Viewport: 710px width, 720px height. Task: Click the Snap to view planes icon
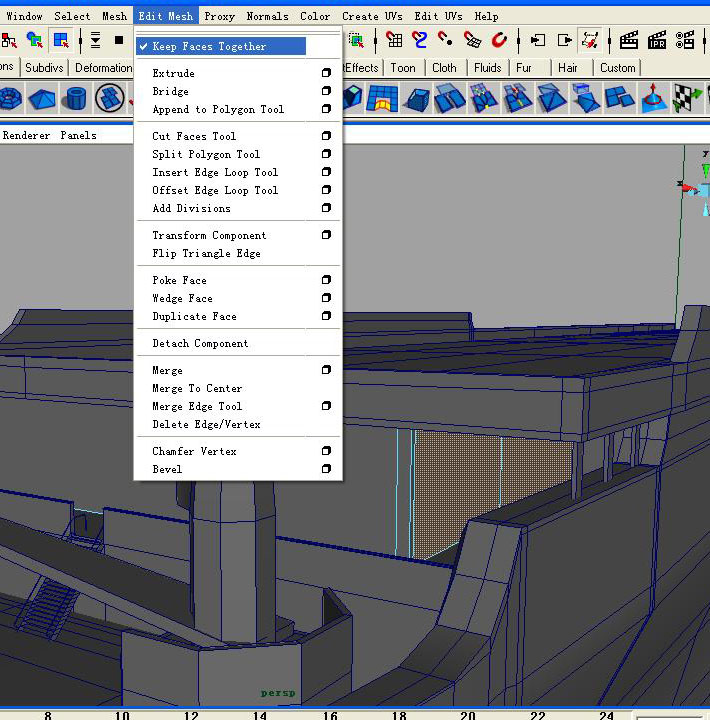point(472,40)
